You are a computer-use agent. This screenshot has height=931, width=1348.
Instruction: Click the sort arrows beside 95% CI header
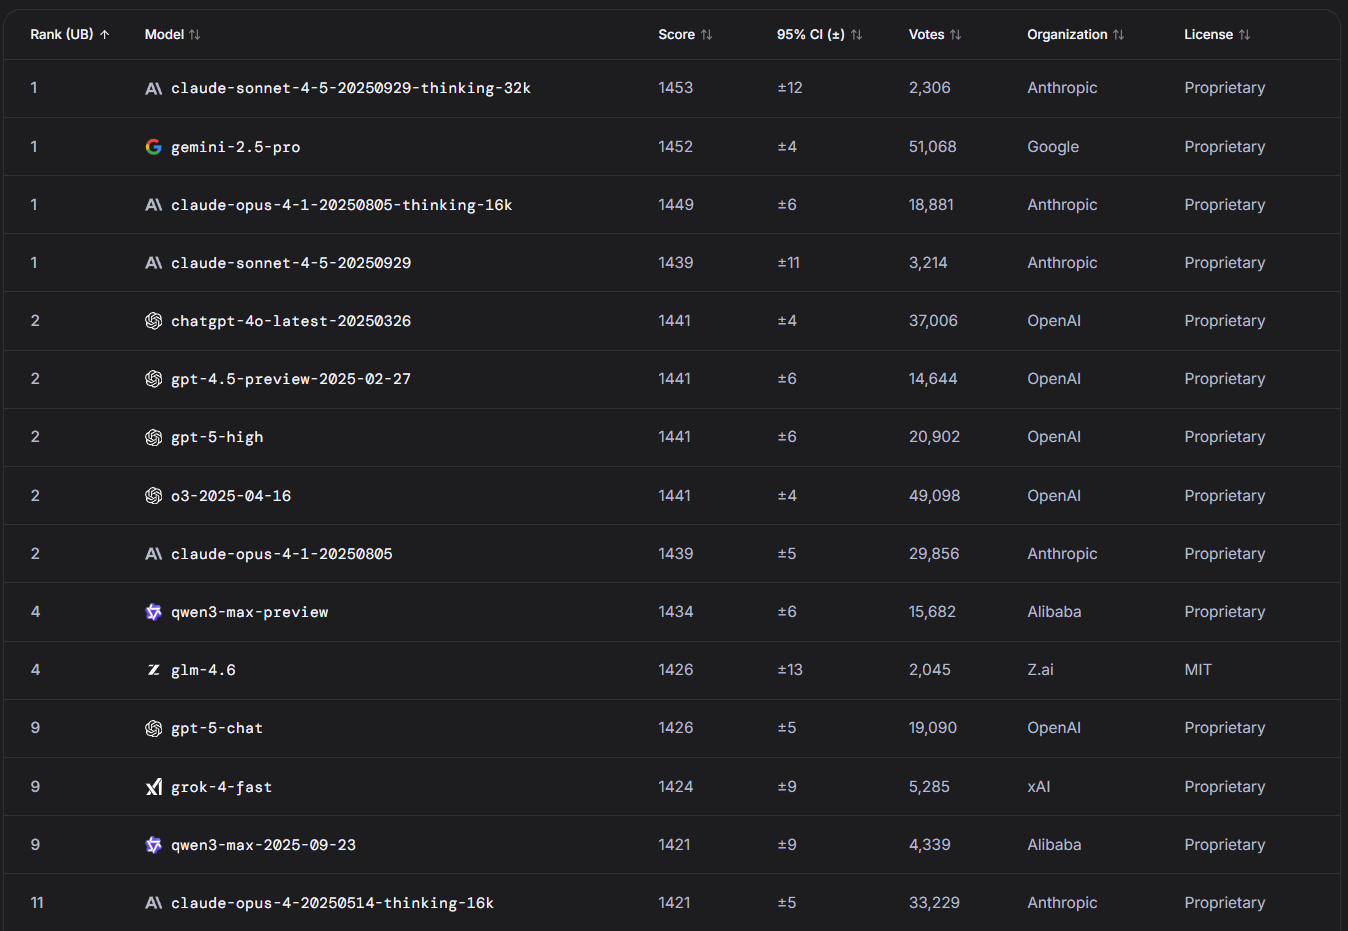pos(856,34)
